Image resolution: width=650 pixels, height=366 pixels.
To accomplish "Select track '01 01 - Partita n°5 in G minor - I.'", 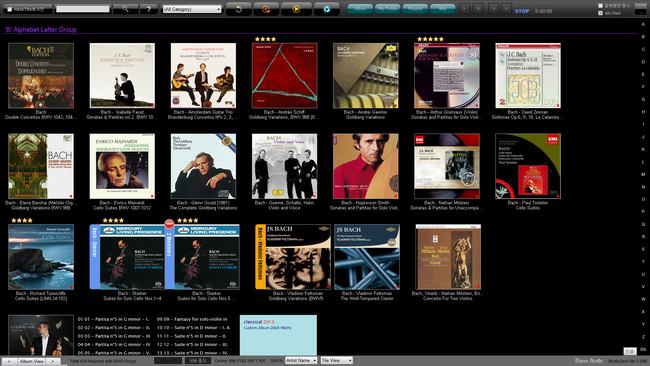I will [x=113, y=319].
